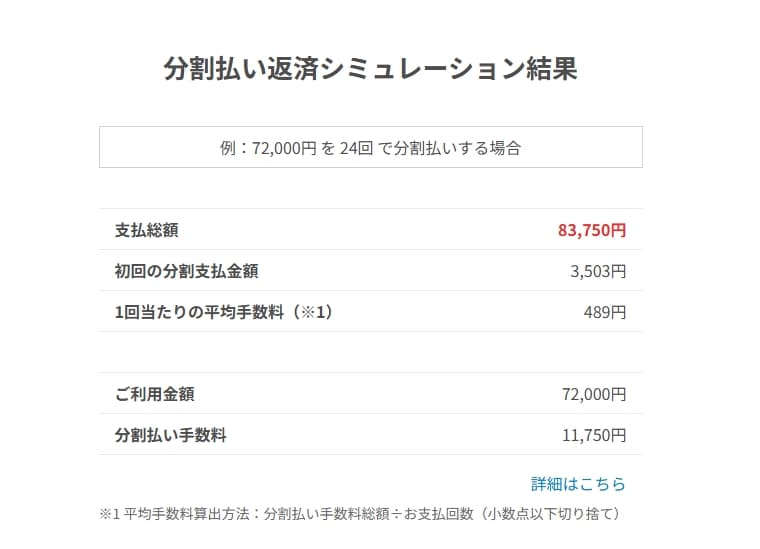Select the 489円 average fee value
This screenshot has width=760, height=549.
605,312
